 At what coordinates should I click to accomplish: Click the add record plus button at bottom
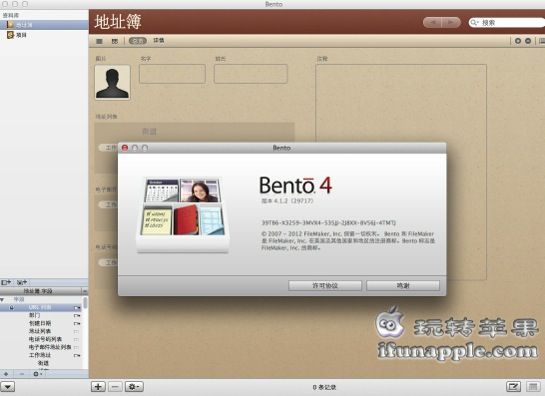coord(98,387)
